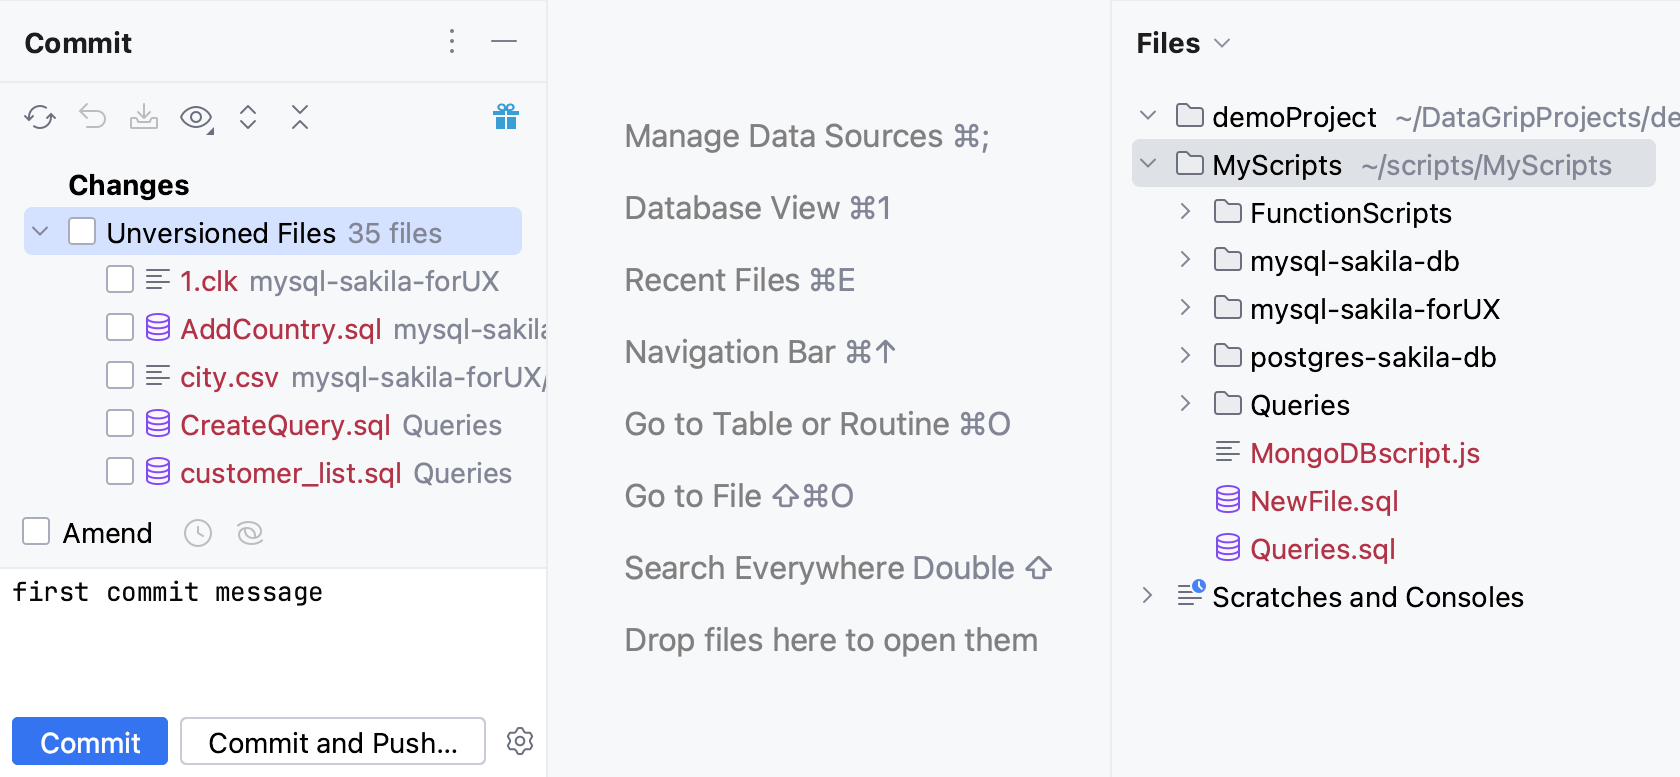This screenshot has width=1680, height=777.
Task: Check the Unversioned Files checkbox
Action: tap(82, 232)
